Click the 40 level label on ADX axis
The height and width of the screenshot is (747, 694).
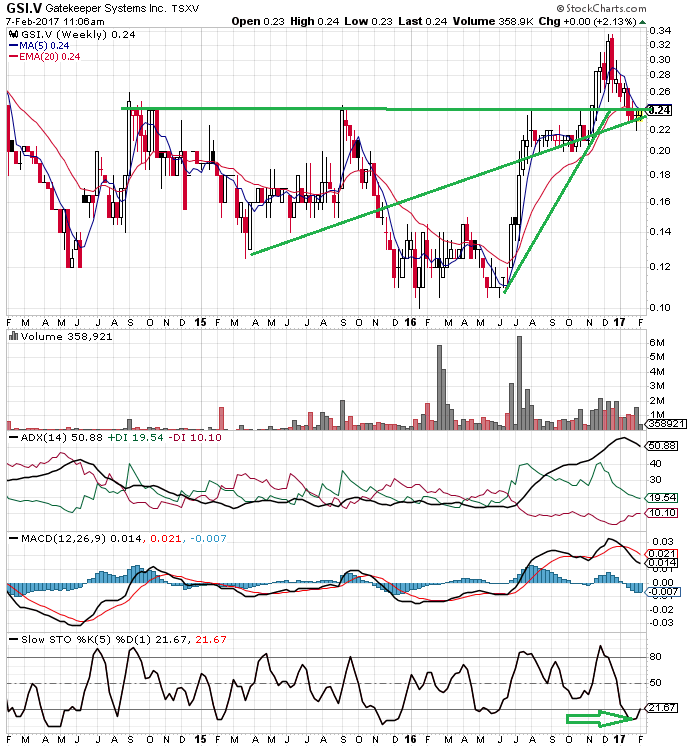tap(656, 463)
